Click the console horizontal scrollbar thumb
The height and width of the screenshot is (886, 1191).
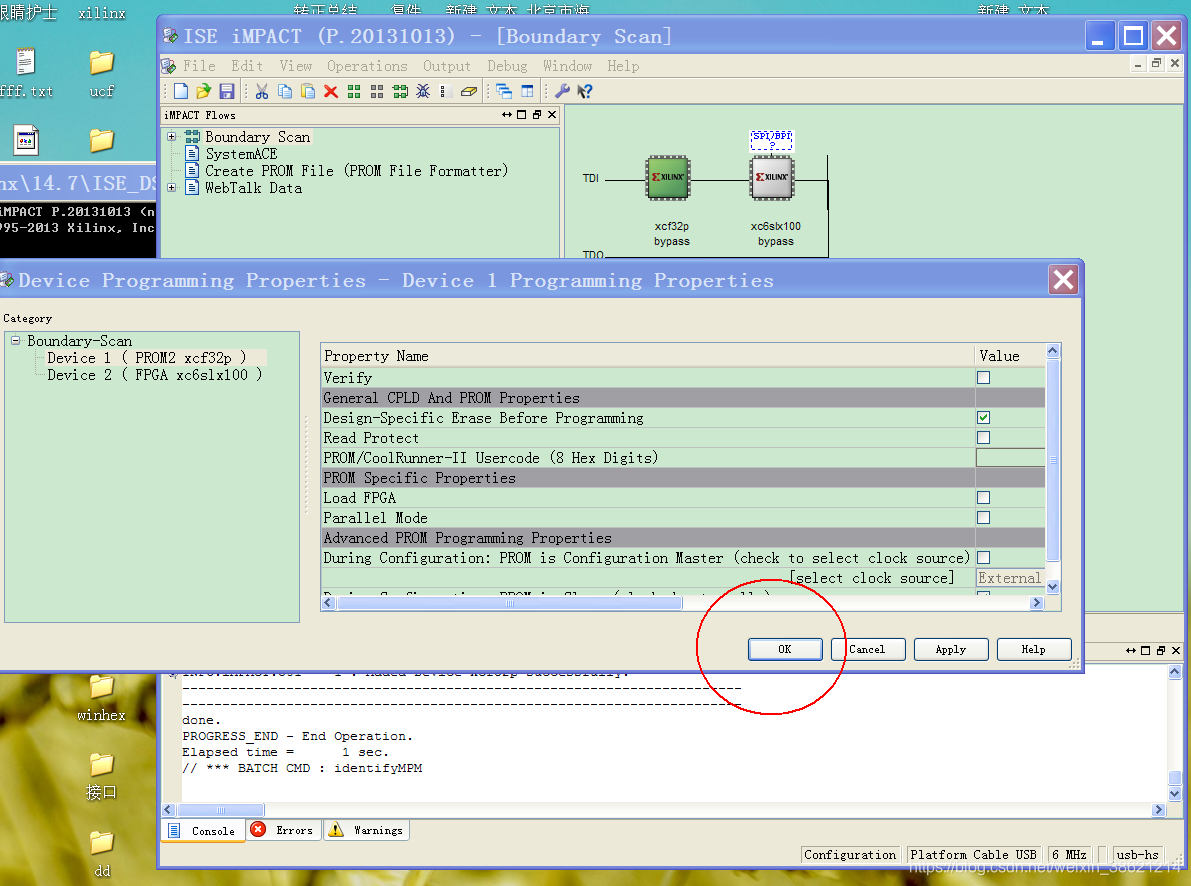pos(221,810)
